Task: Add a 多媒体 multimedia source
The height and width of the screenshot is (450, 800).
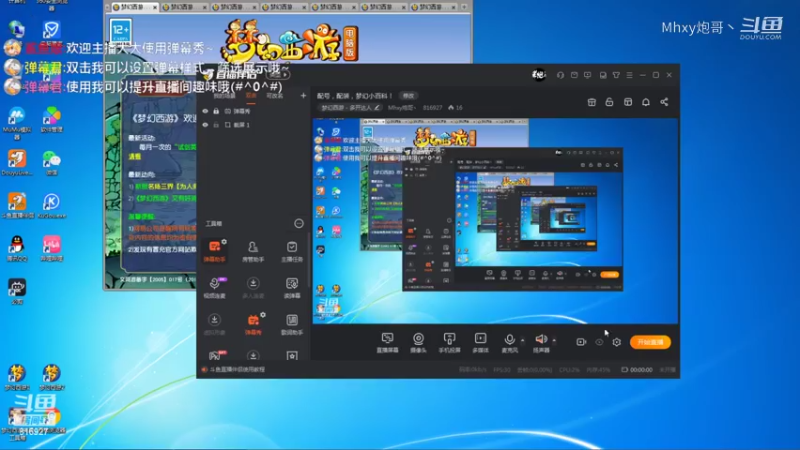Action: coord(480,342)
